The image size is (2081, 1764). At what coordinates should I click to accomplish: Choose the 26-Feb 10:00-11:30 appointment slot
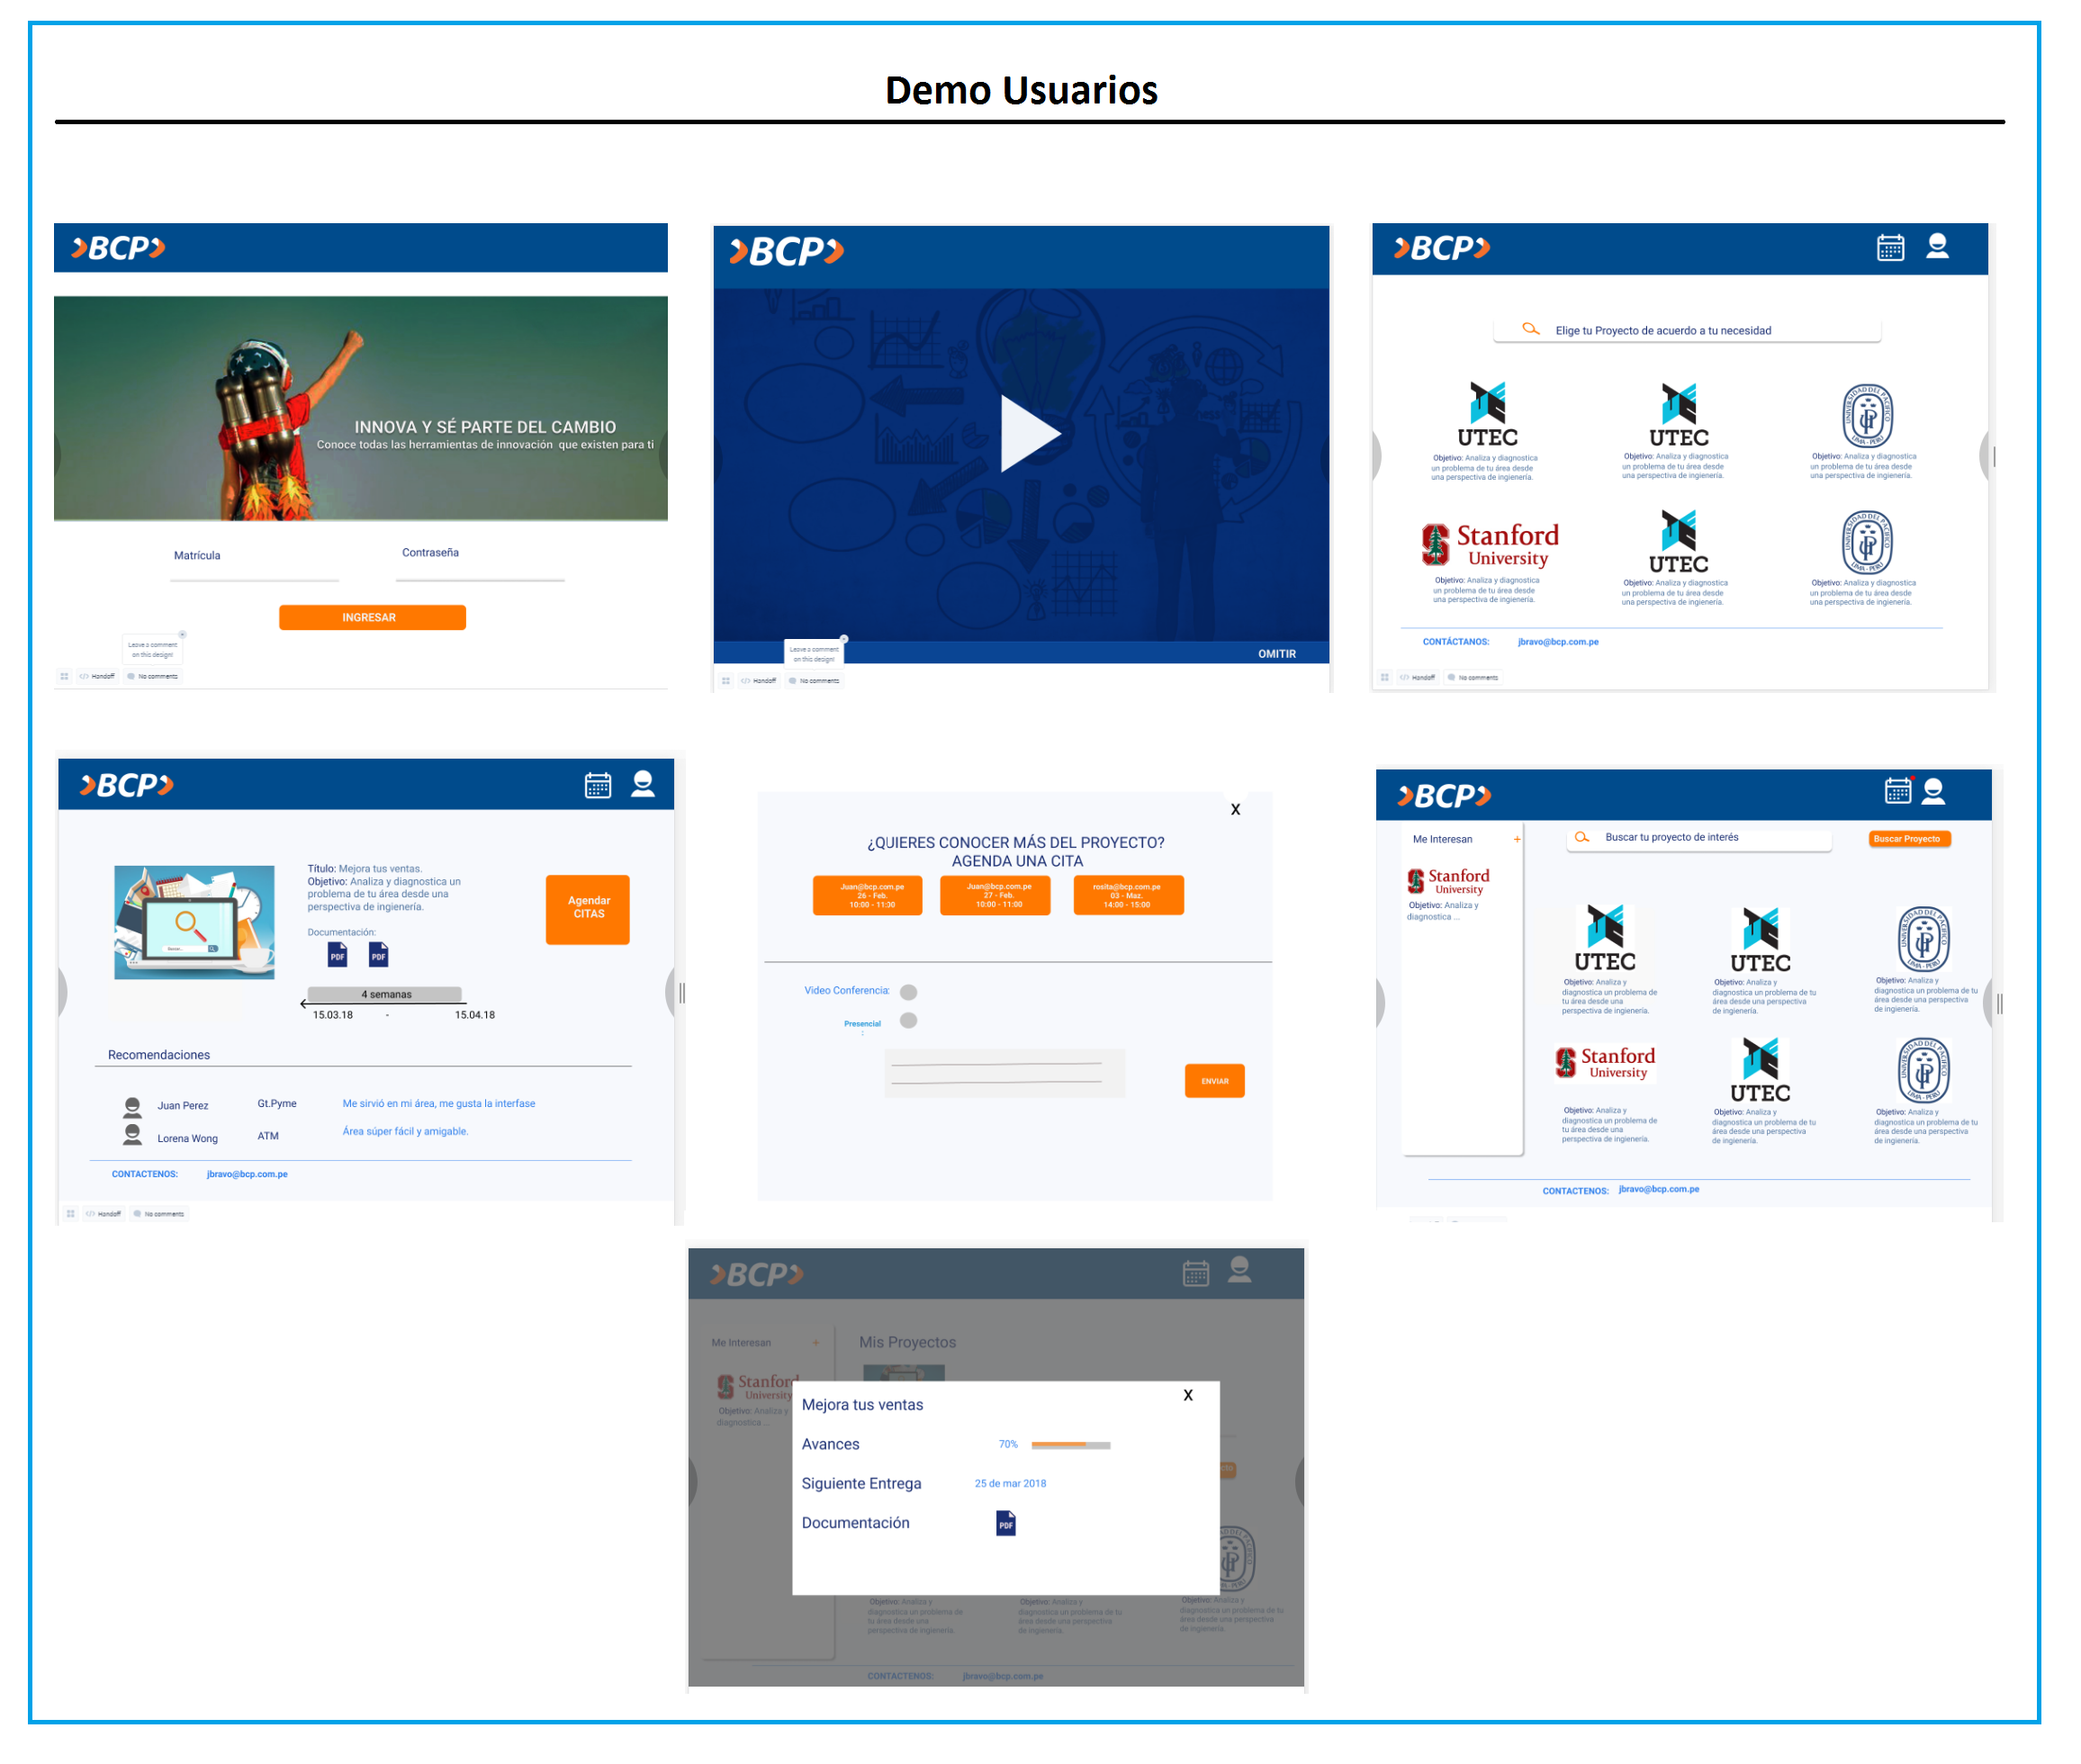click(867, 896)
